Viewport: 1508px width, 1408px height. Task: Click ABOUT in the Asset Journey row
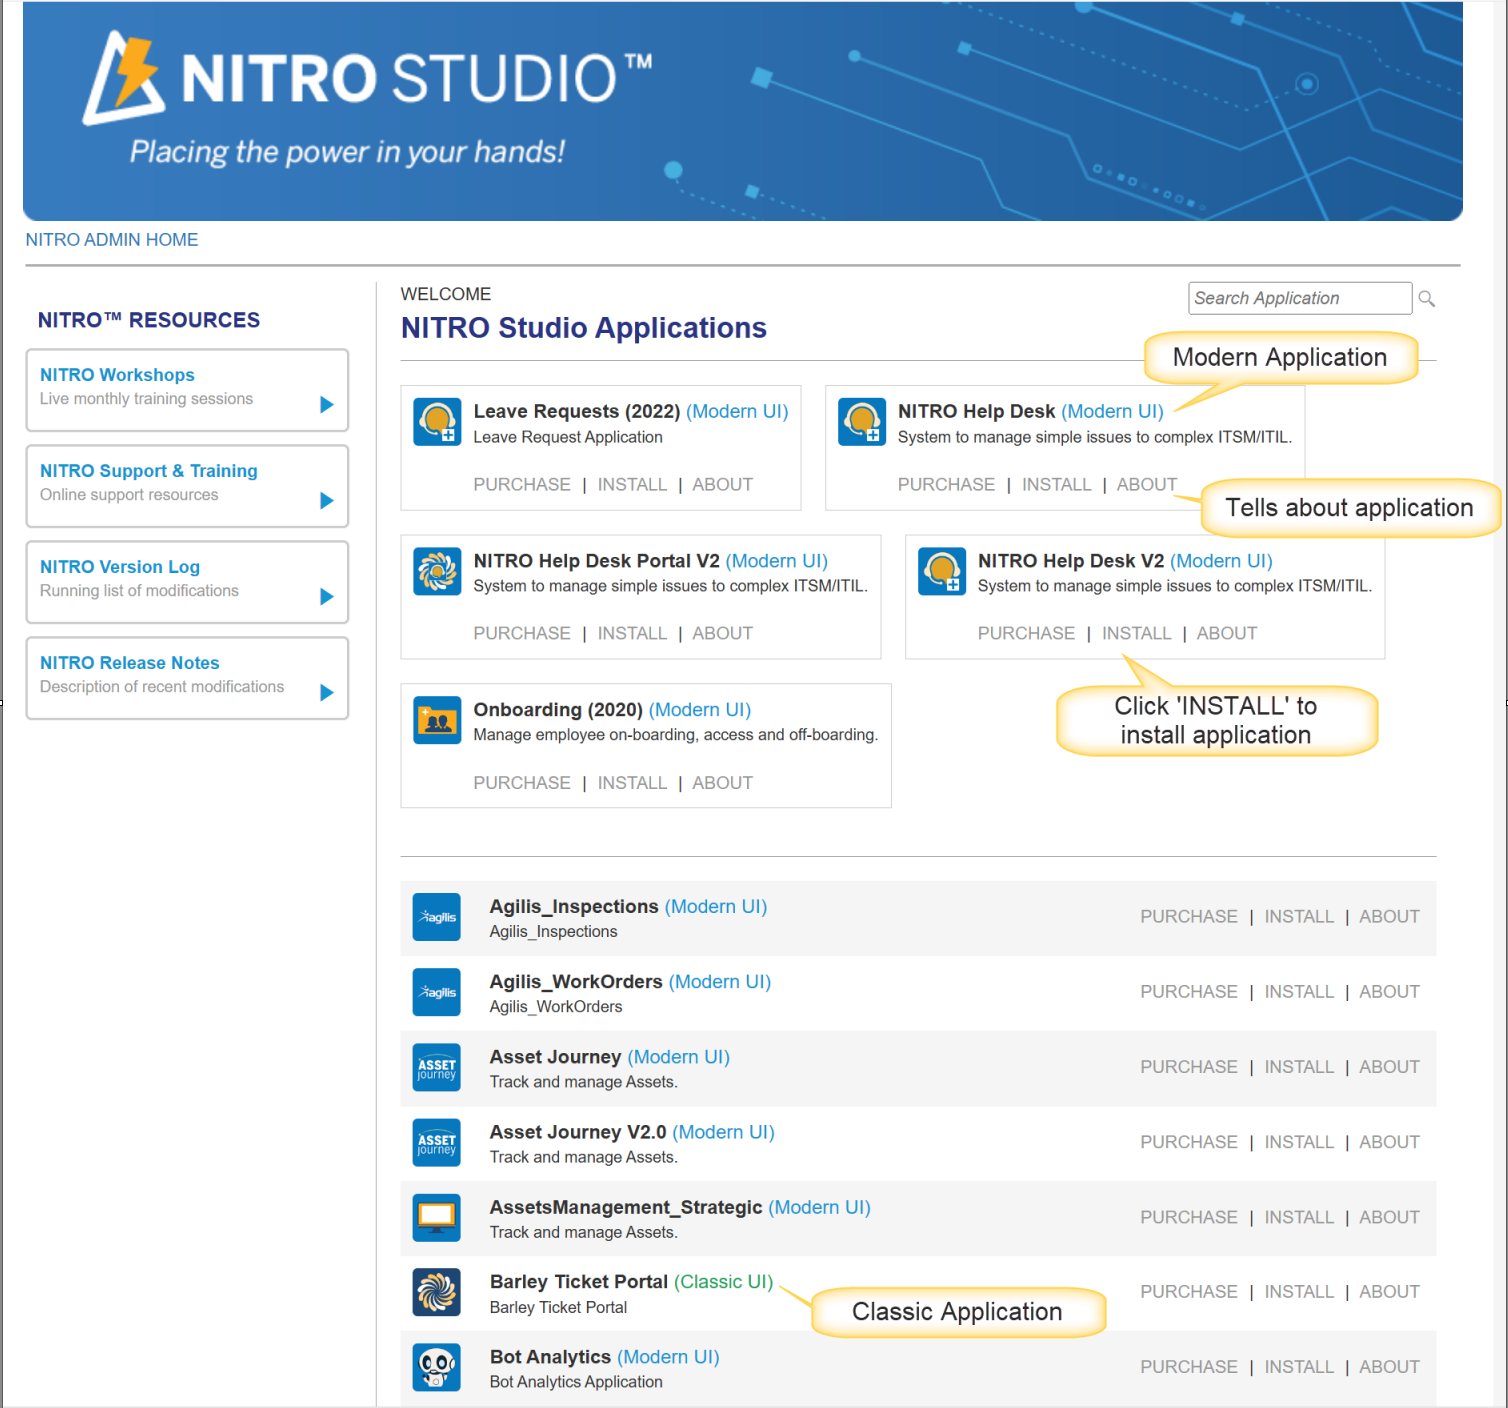coord(1389,1067)
